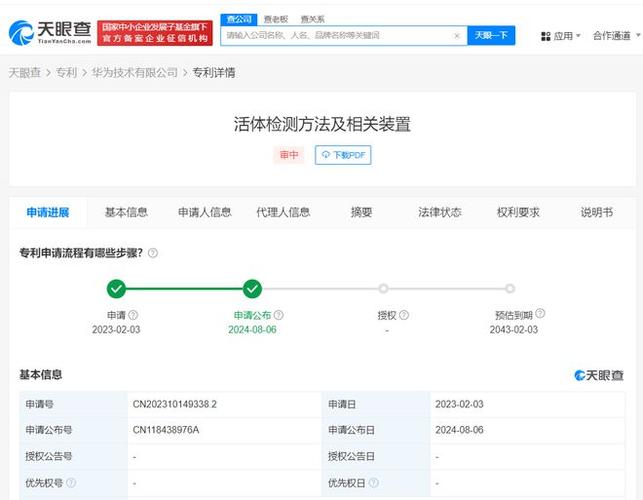Clear the search field with the X icon

pyautogui.click(x=457, y=36)
